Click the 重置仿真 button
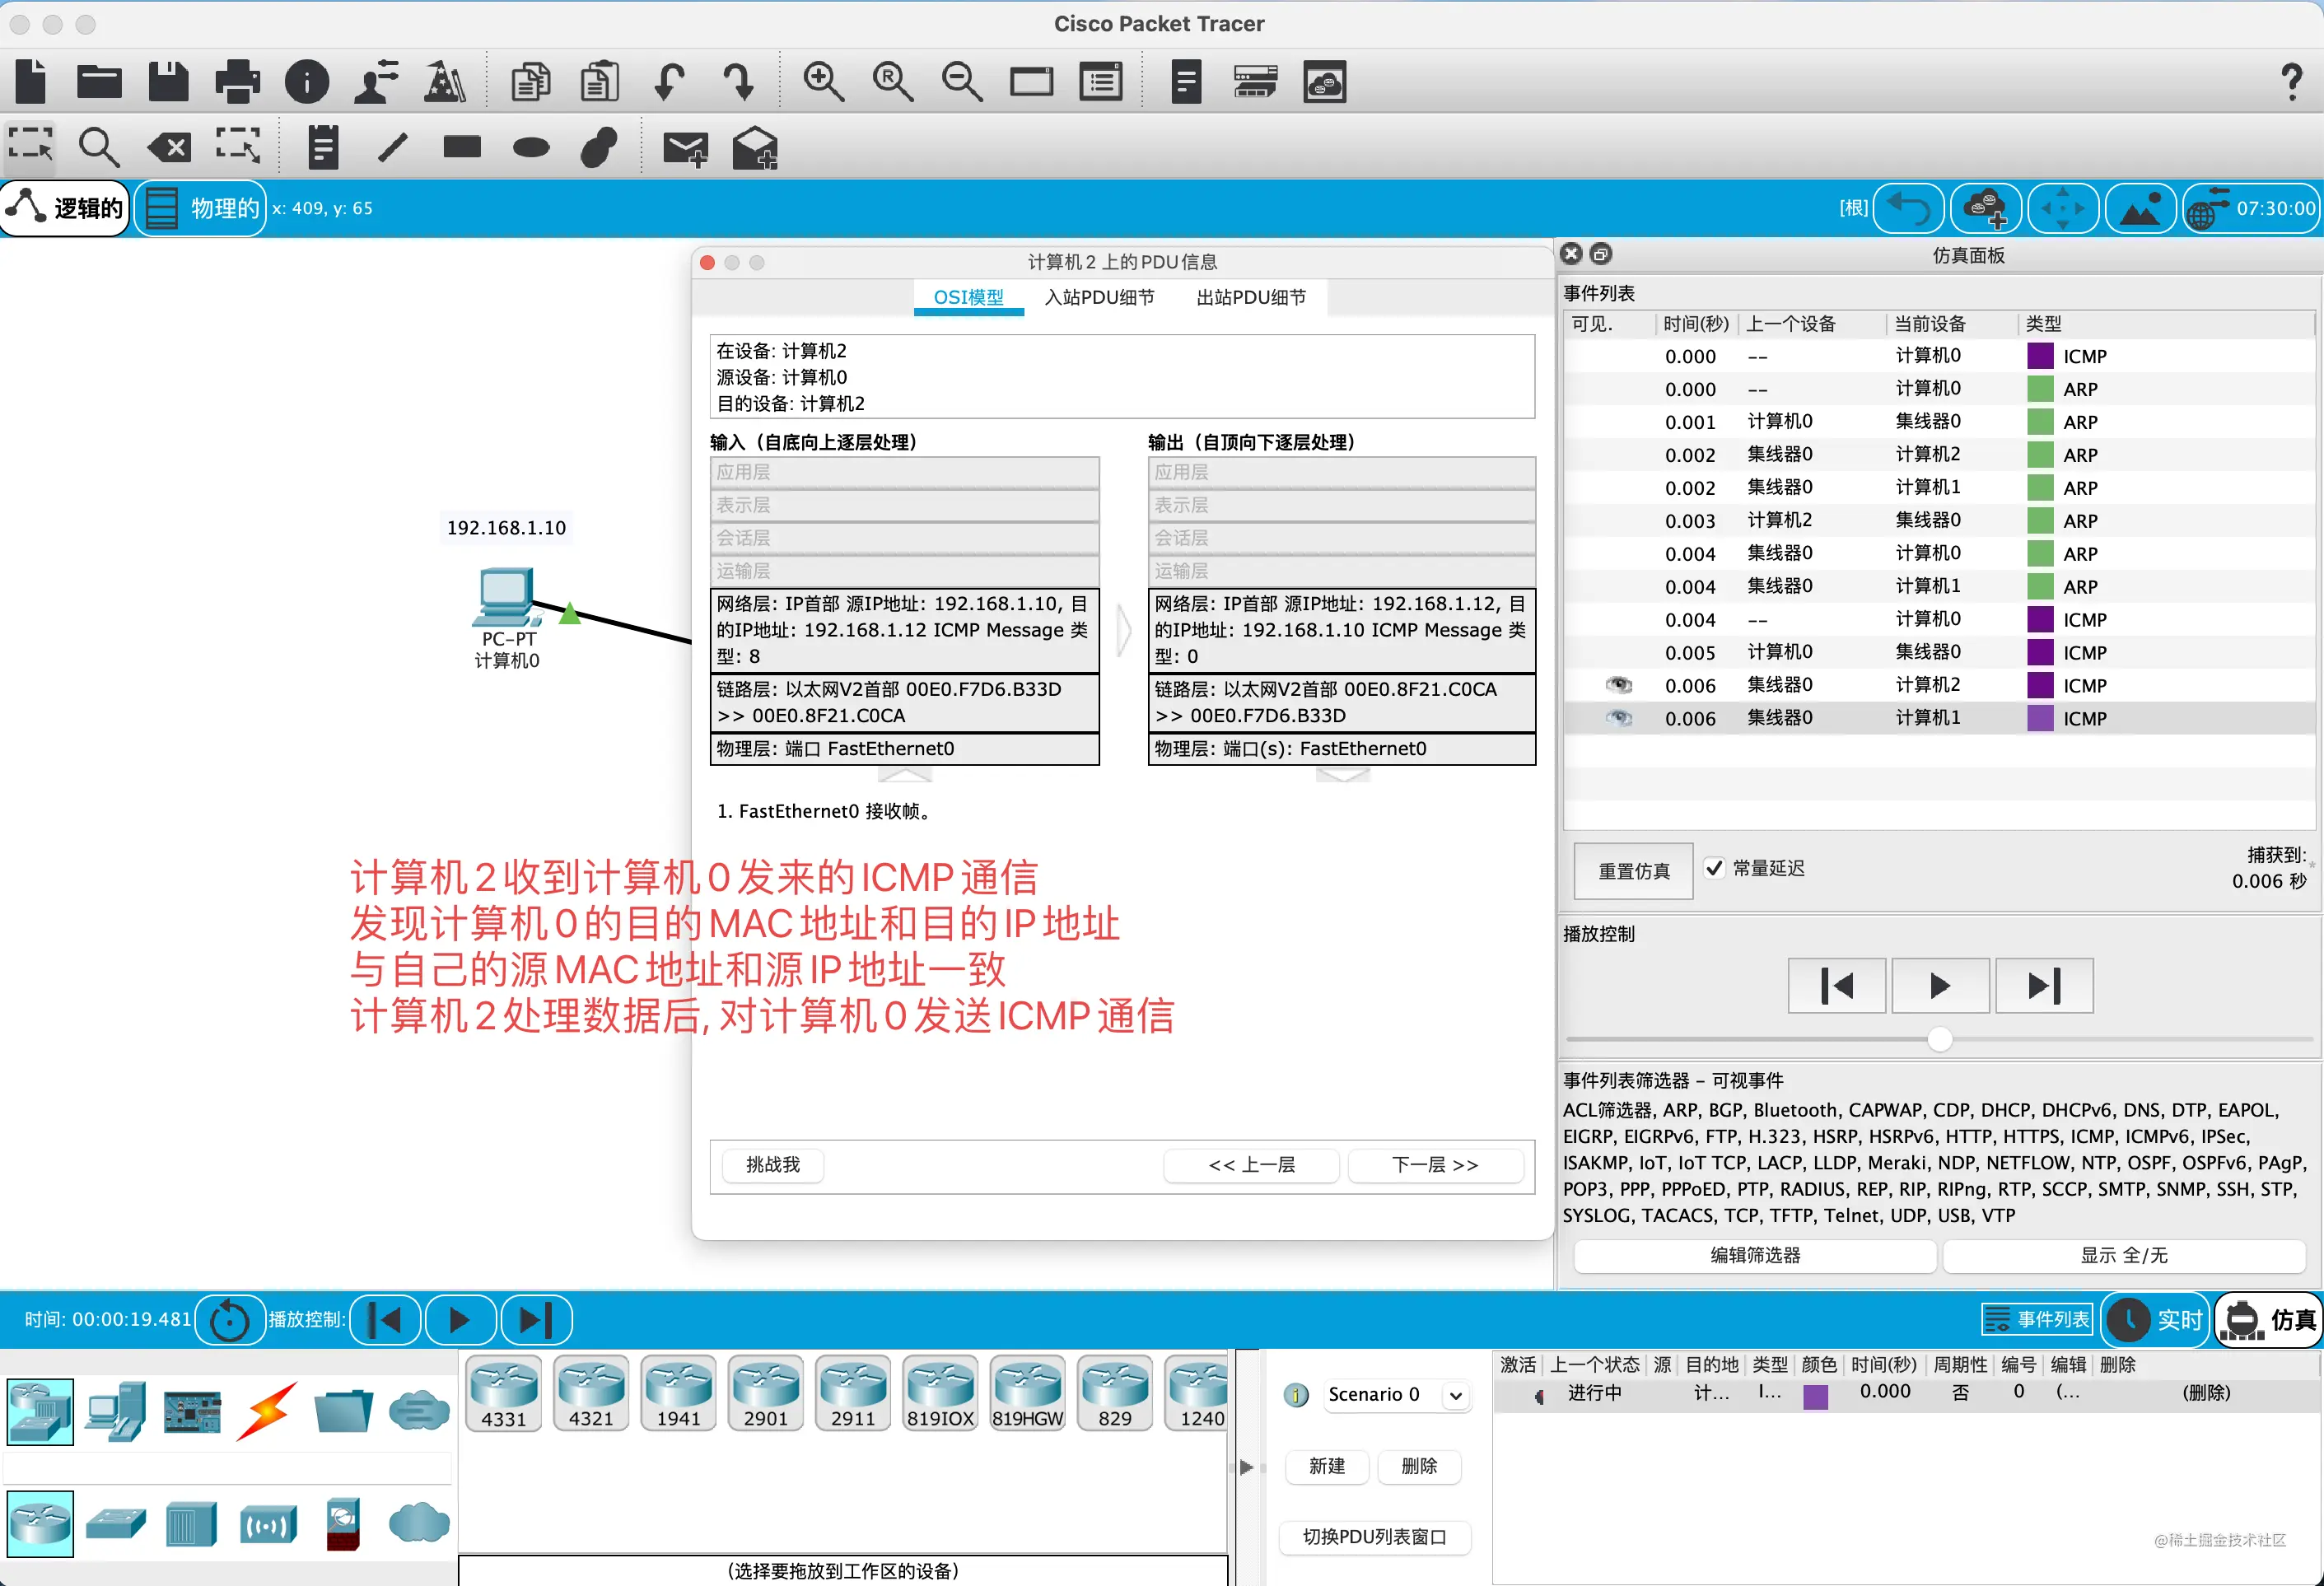This screenshot has height=1586, width=2324. pos(1633,871)
